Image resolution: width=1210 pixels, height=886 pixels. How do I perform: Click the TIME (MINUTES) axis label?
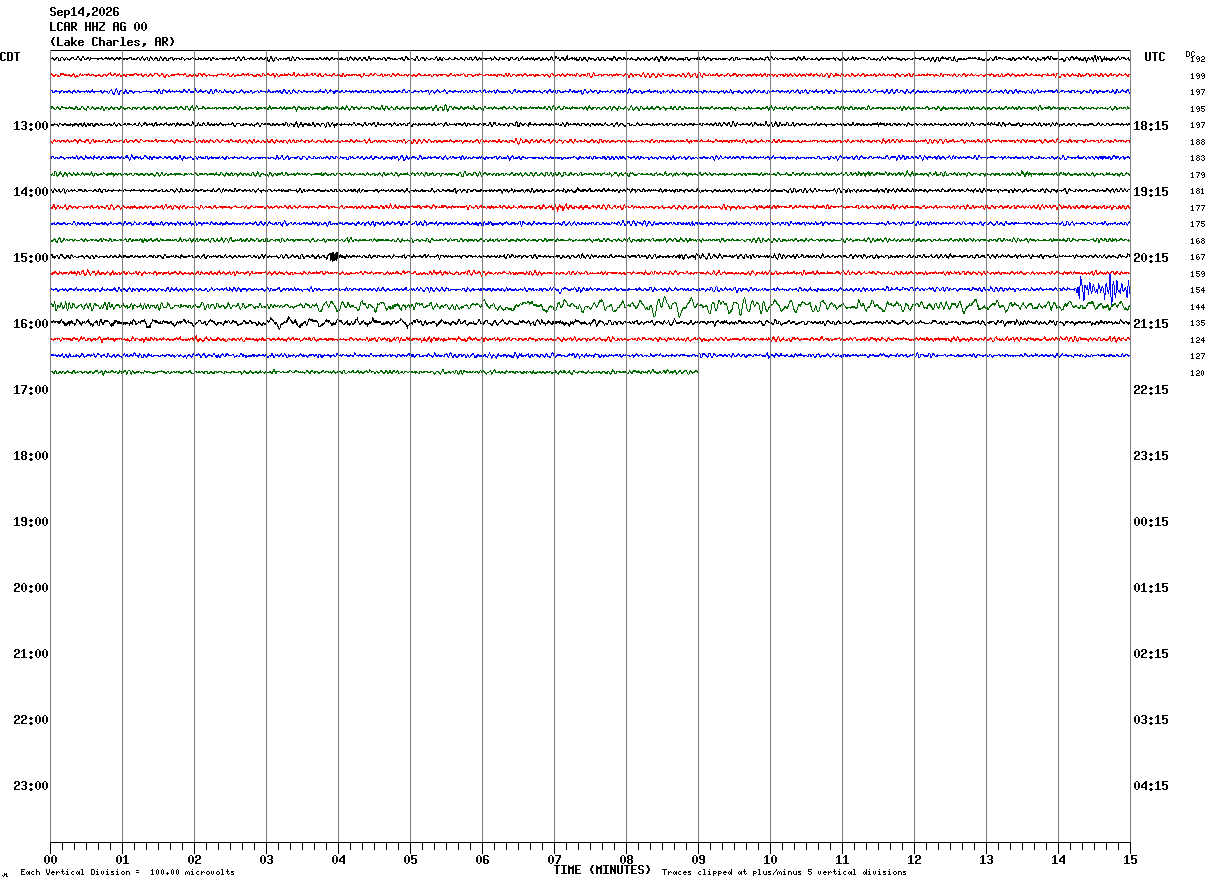602,870
